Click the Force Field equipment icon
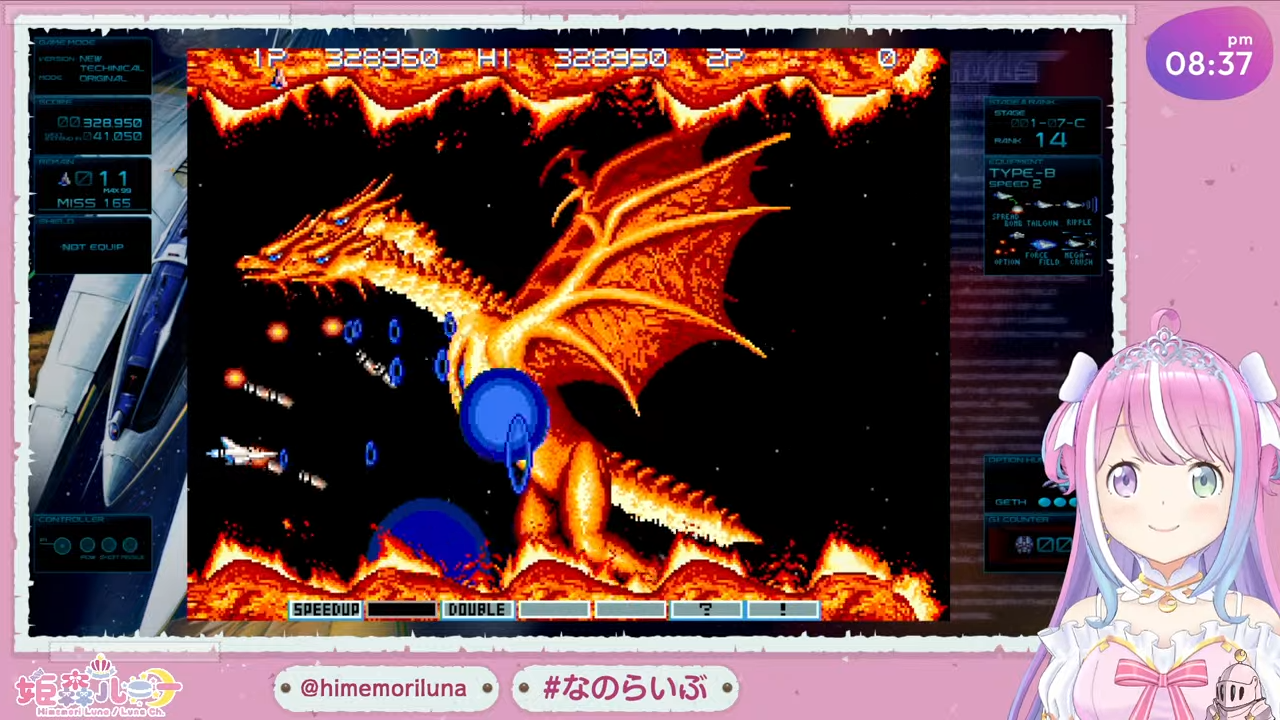 pyautogui.click(x=1043, y=244)
